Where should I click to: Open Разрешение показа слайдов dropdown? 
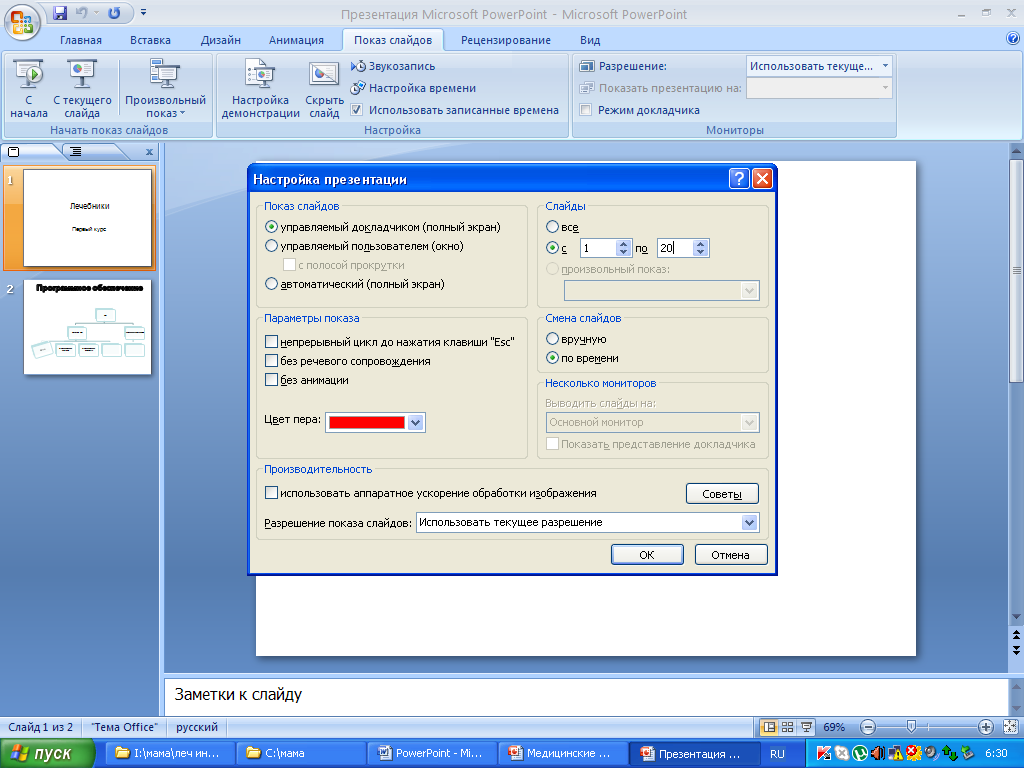tap(750, 522)
